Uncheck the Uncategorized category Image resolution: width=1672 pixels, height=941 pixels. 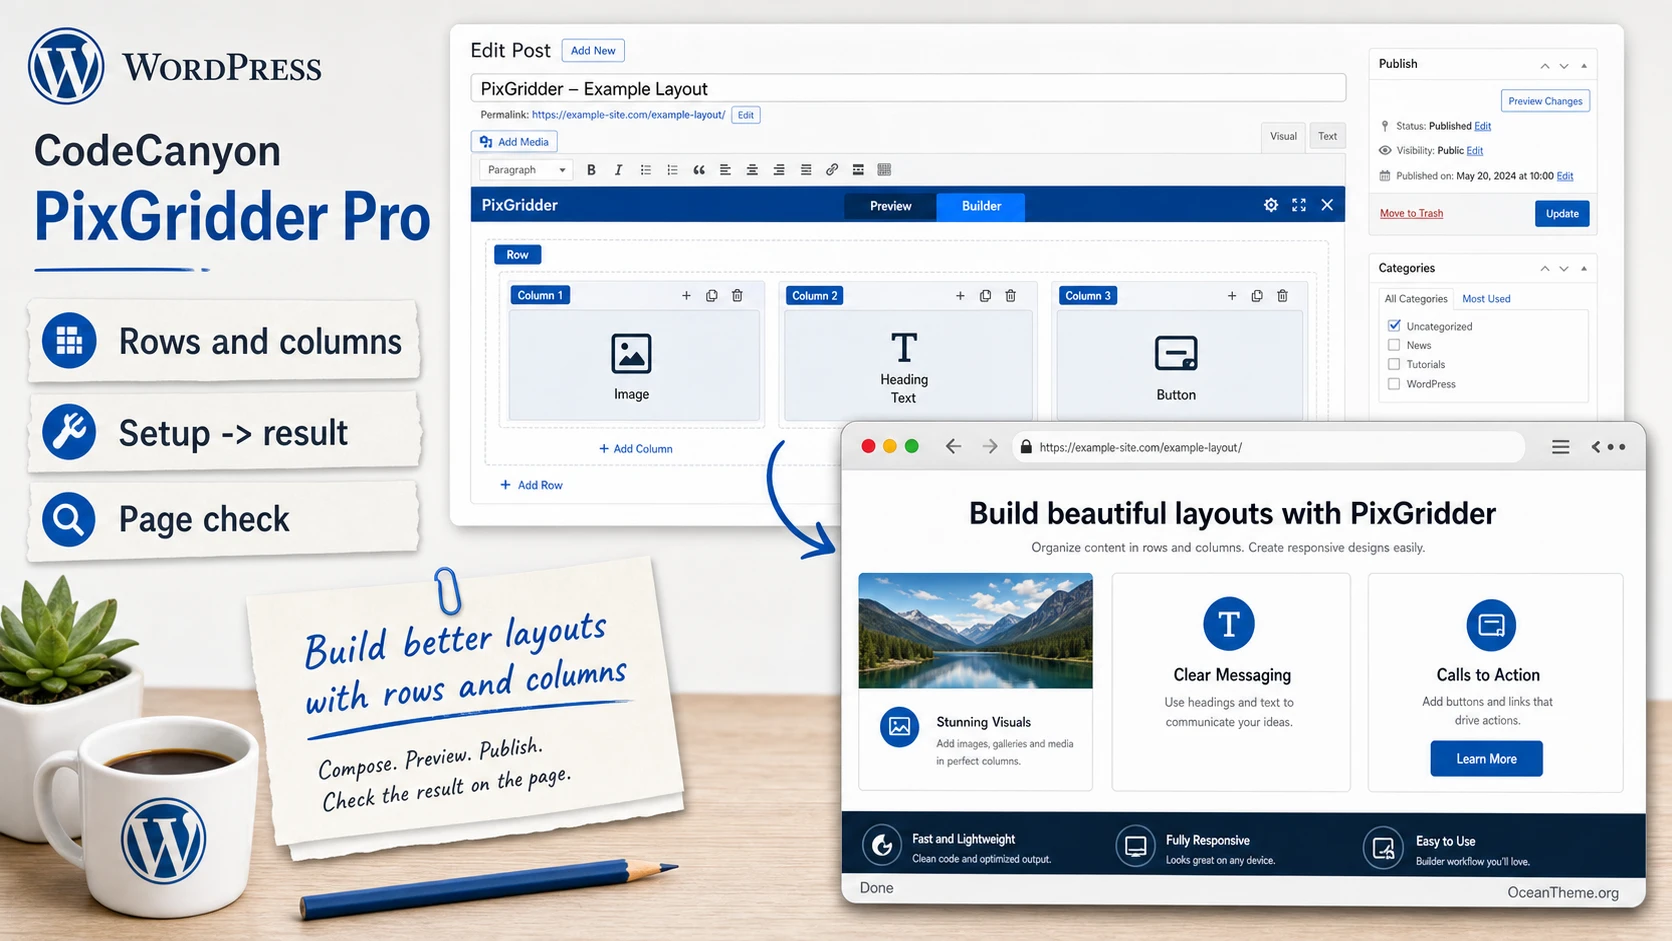point(1394,326)
